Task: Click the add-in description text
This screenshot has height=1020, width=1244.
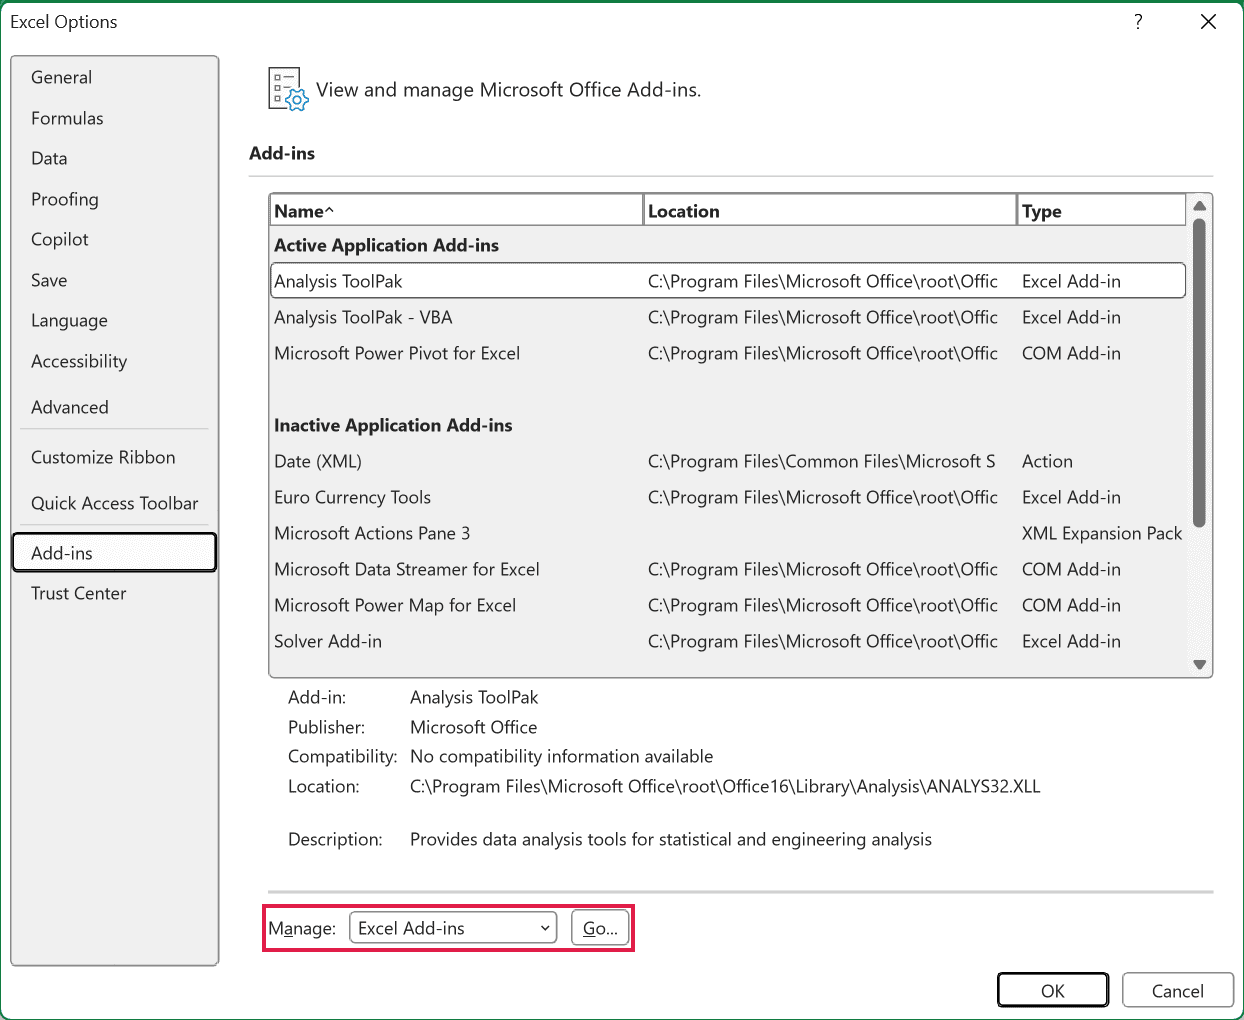Action: tap(671, 839)
